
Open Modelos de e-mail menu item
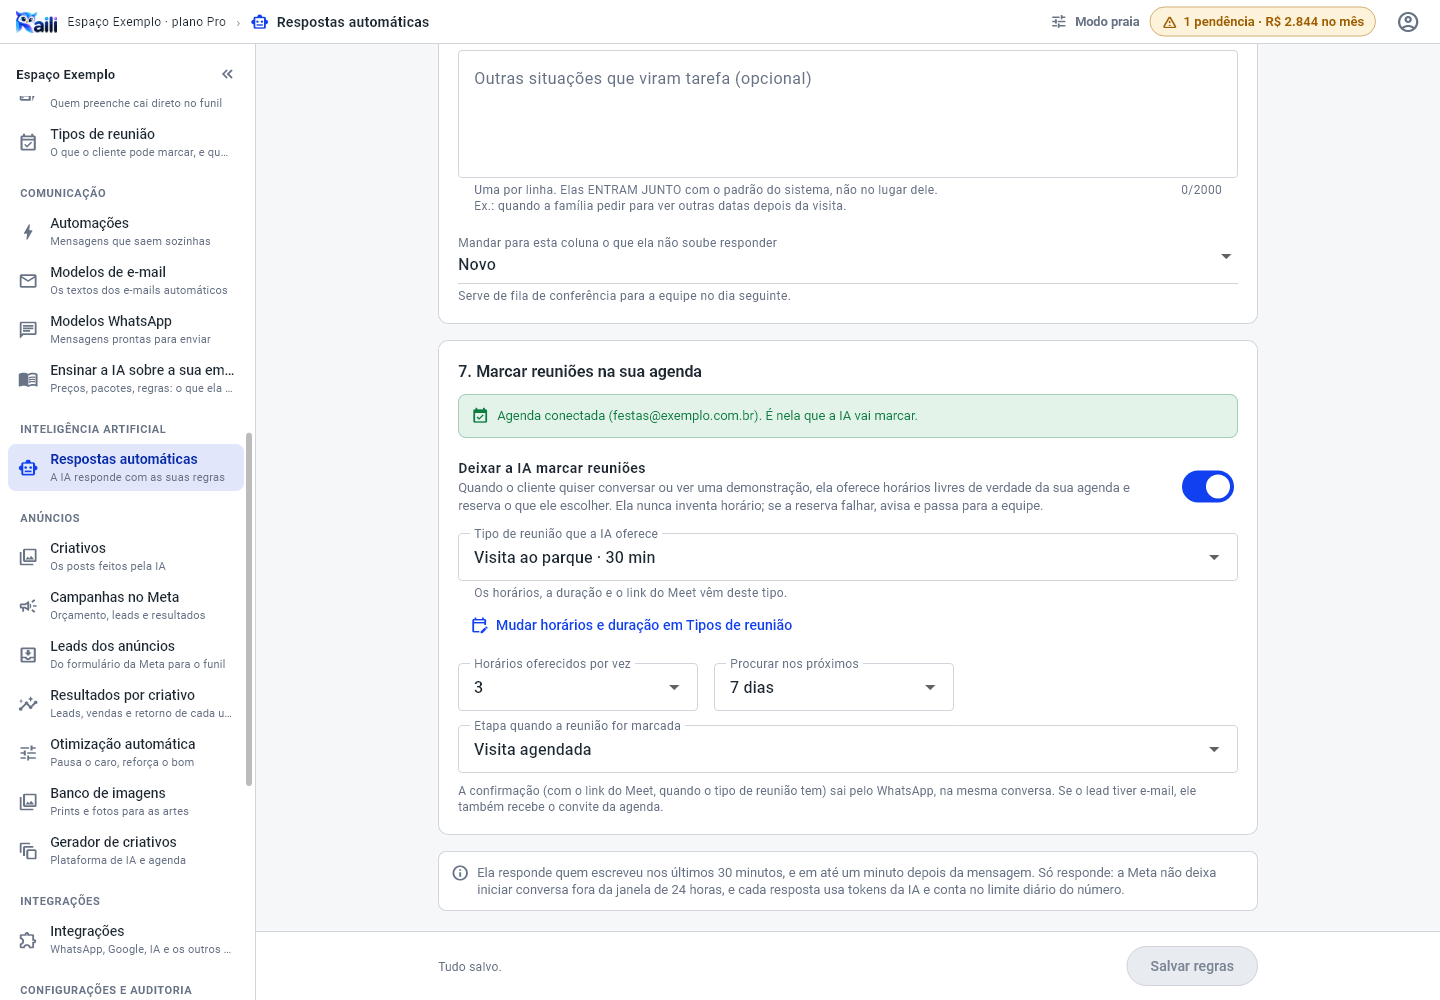[126, 281]
